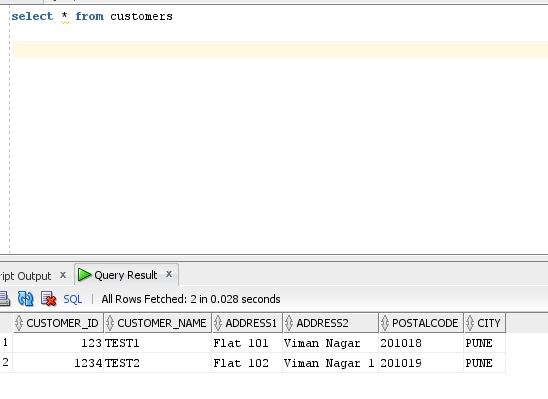Click the refresh query results icon

[26, 299]
